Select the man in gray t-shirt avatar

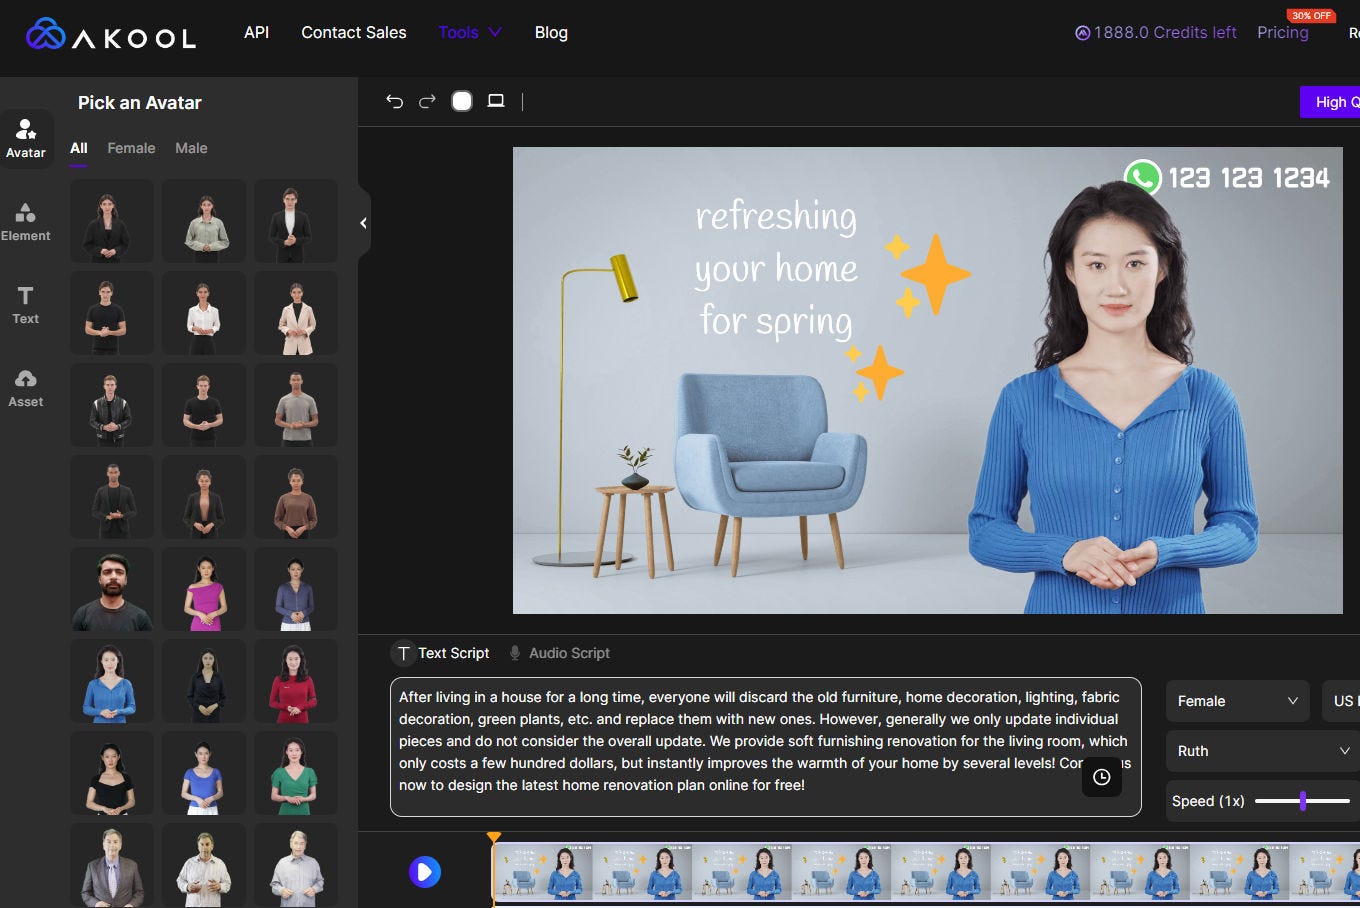tap(296, 405)
